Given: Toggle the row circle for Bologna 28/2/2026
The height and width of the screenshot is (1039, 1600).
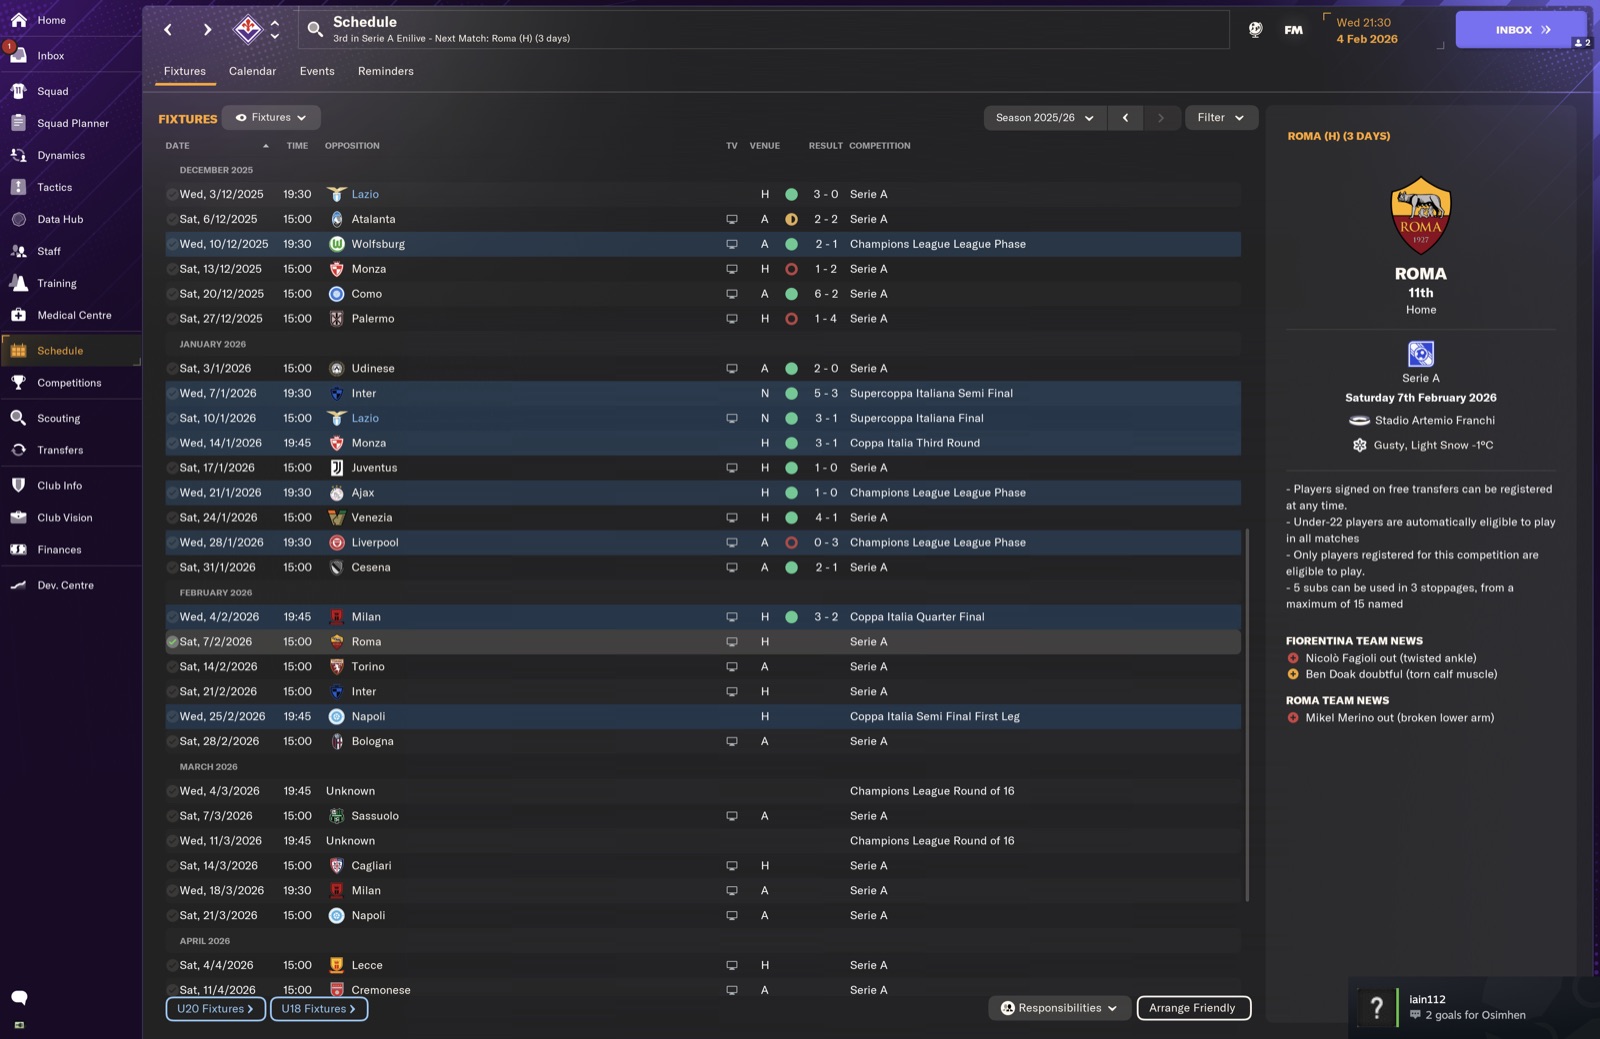Looking at the screenshot, I should tap(172, 741).
